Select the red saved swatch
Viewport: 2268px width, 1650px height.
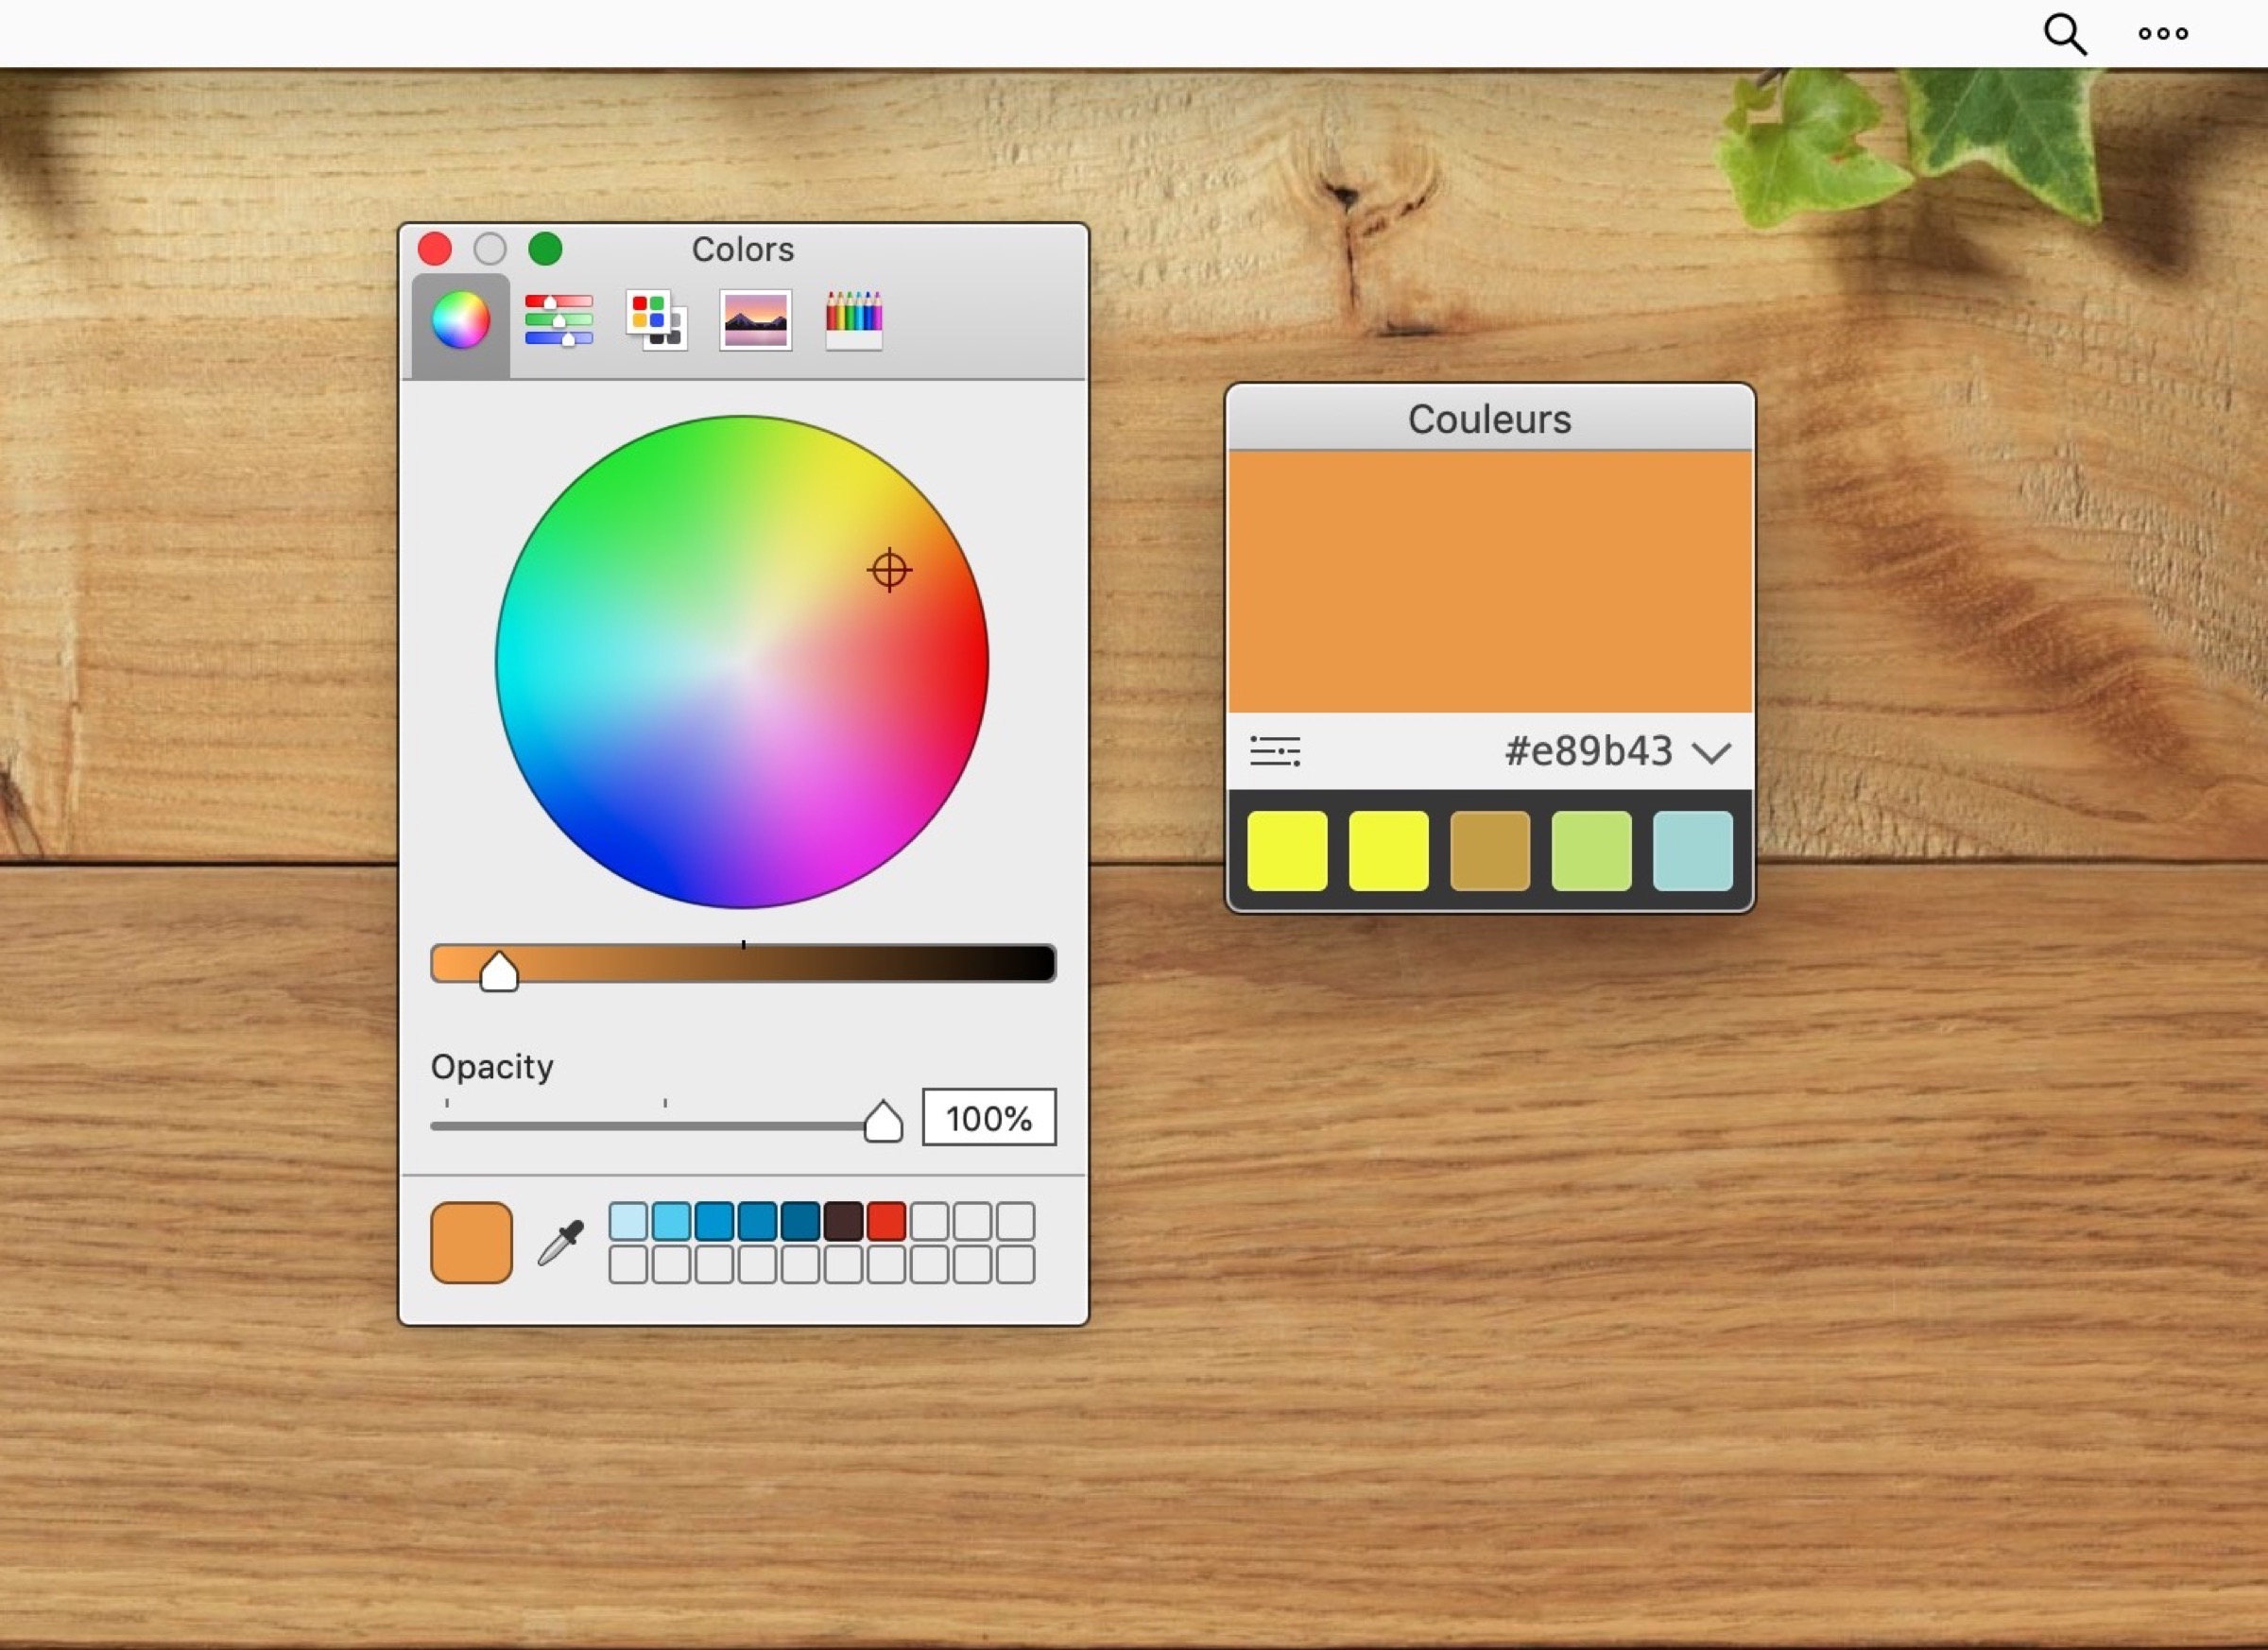point(886,1221)
